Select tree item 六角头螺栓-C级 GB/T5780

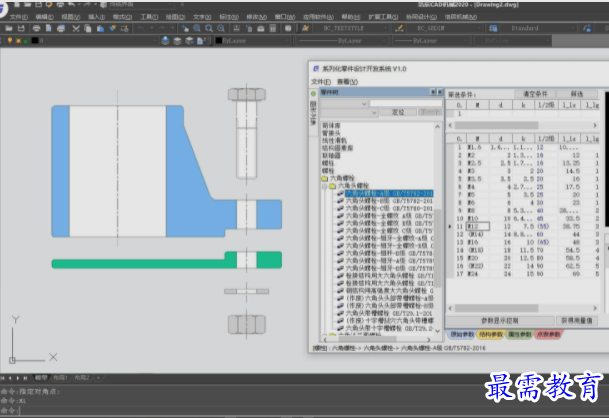389,209
